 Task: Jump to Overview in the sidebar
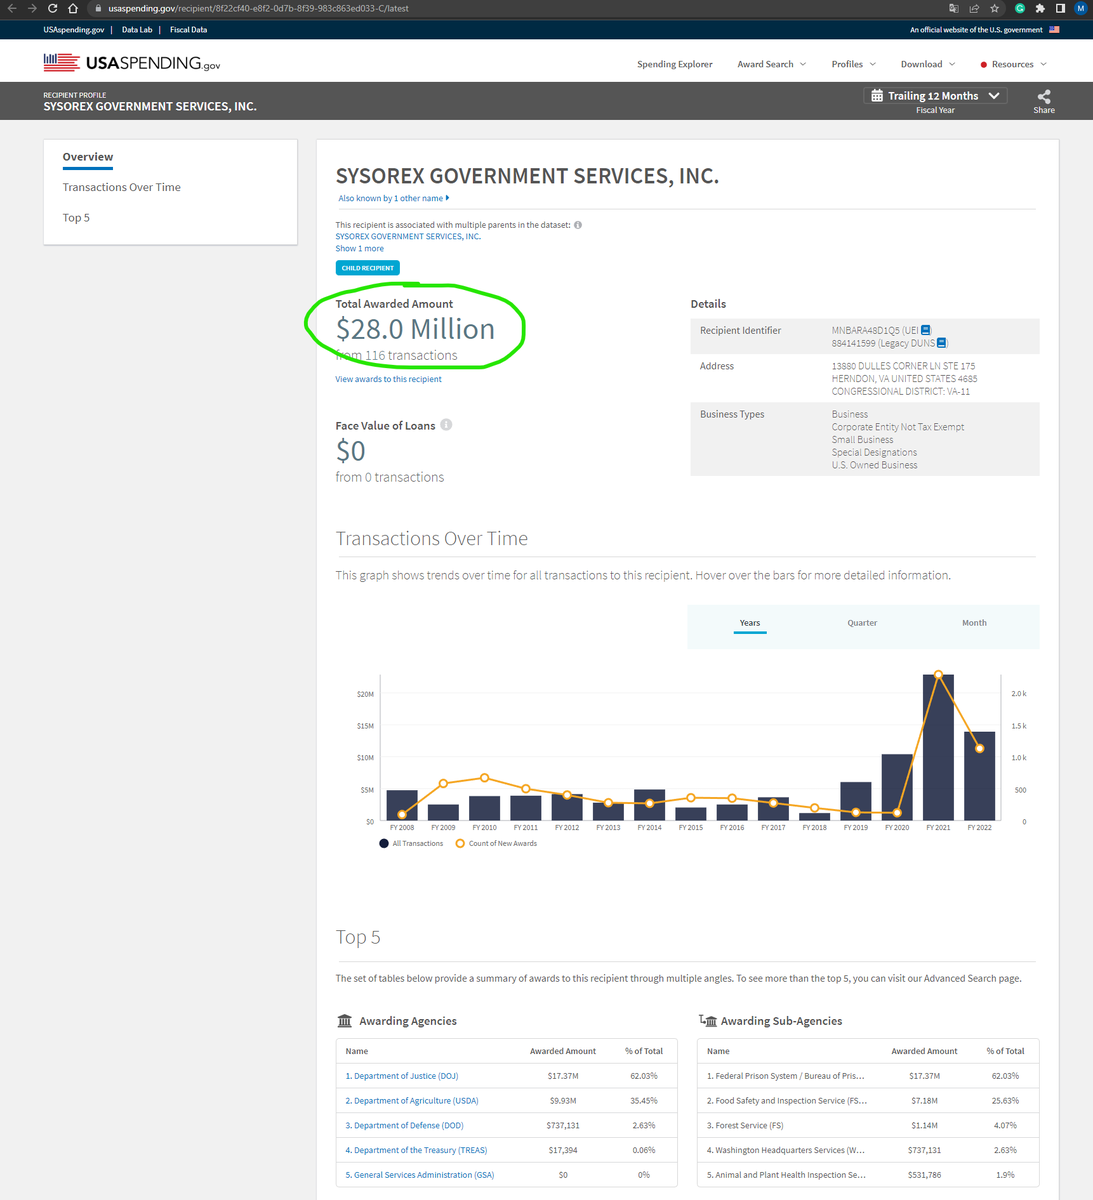[88, 157]
